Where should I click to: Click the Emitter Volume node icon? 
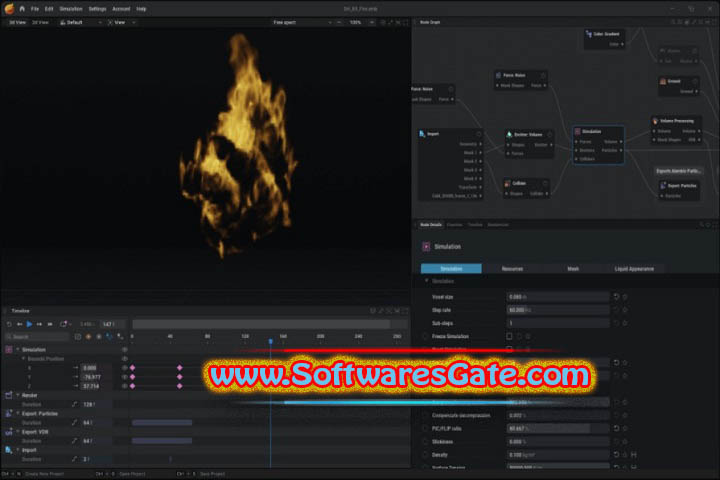pos(510,133)
